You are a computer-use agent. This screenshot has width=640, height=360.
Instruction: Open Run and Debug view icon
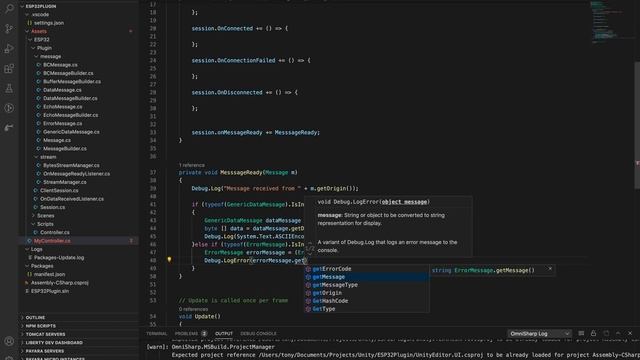coord(9,48)
